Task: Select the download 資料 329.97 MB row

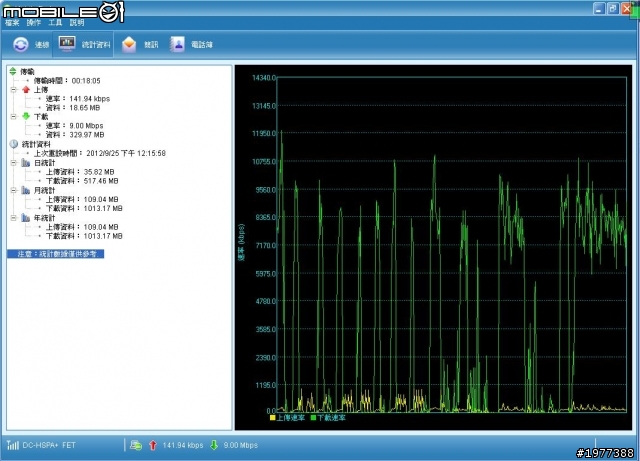Action: 75,135
